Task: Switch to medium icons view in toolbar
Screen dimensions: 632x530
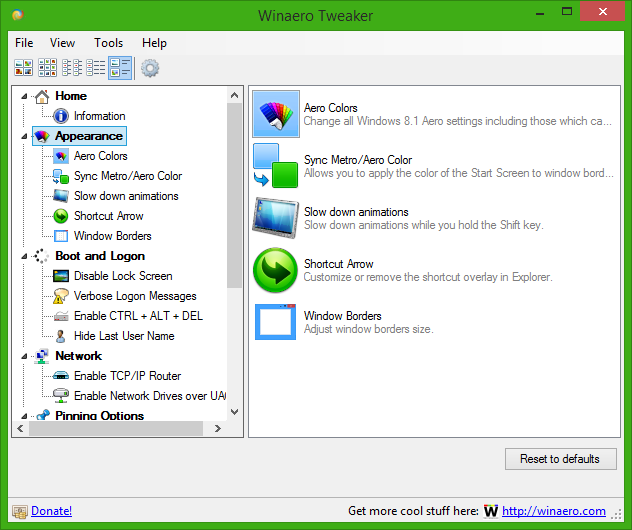Action: coord(48,68)
